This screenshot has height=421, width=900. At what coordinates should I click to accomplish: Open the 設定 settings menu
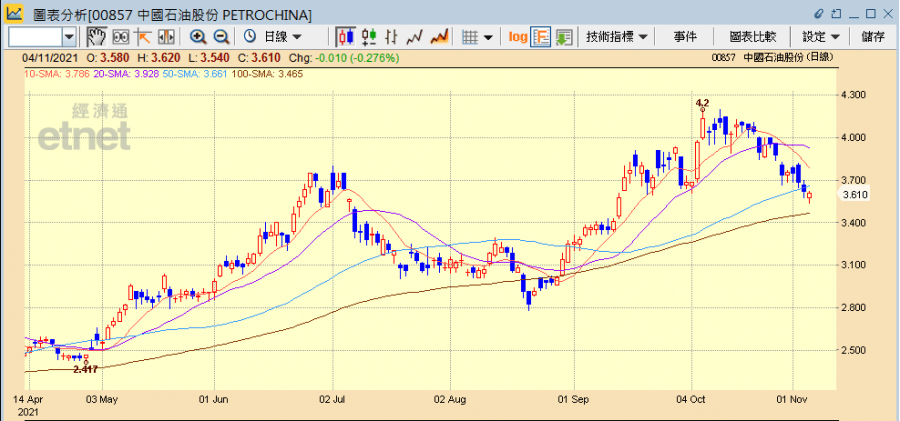pos(820,37)
